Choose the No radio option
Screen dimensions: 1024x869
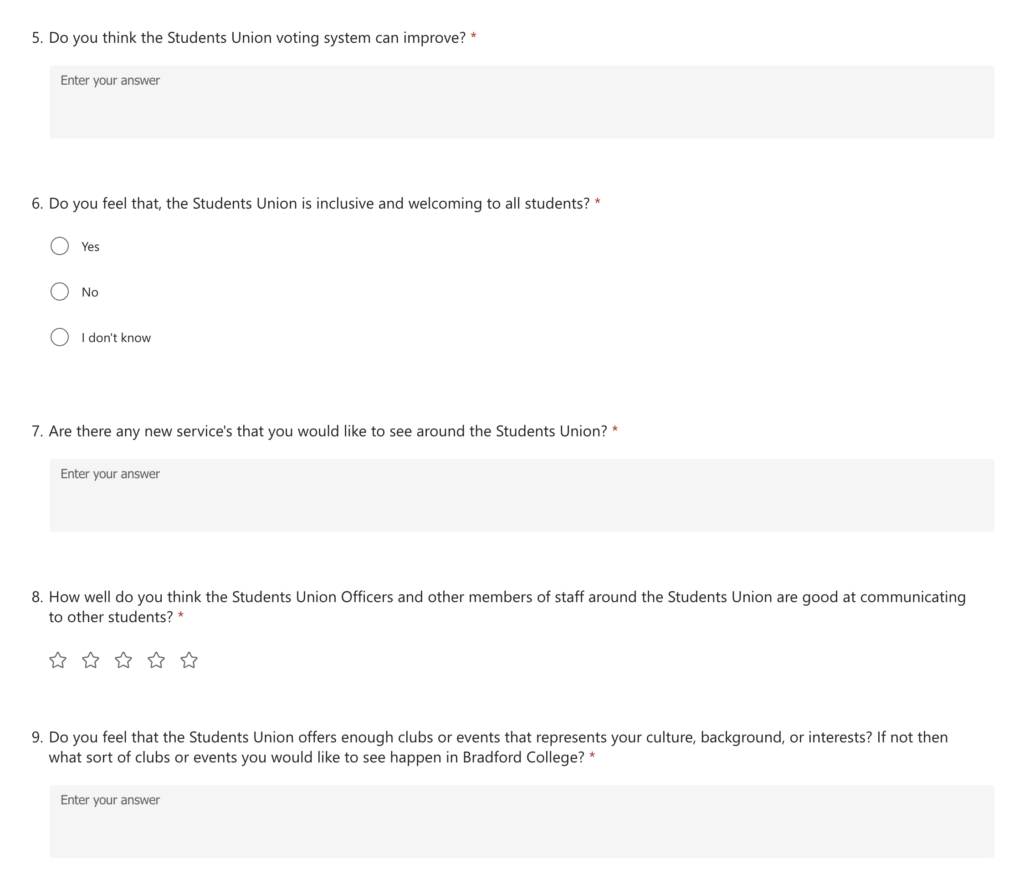tap(59, 292)
